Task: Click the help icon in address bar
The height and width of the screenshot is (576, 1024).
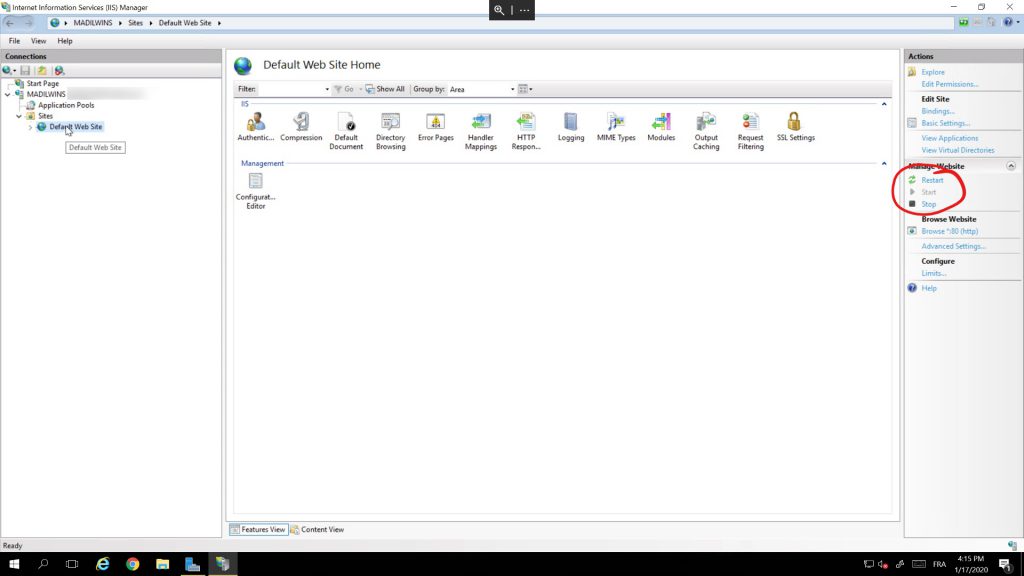Action: tap(1008, 22)
